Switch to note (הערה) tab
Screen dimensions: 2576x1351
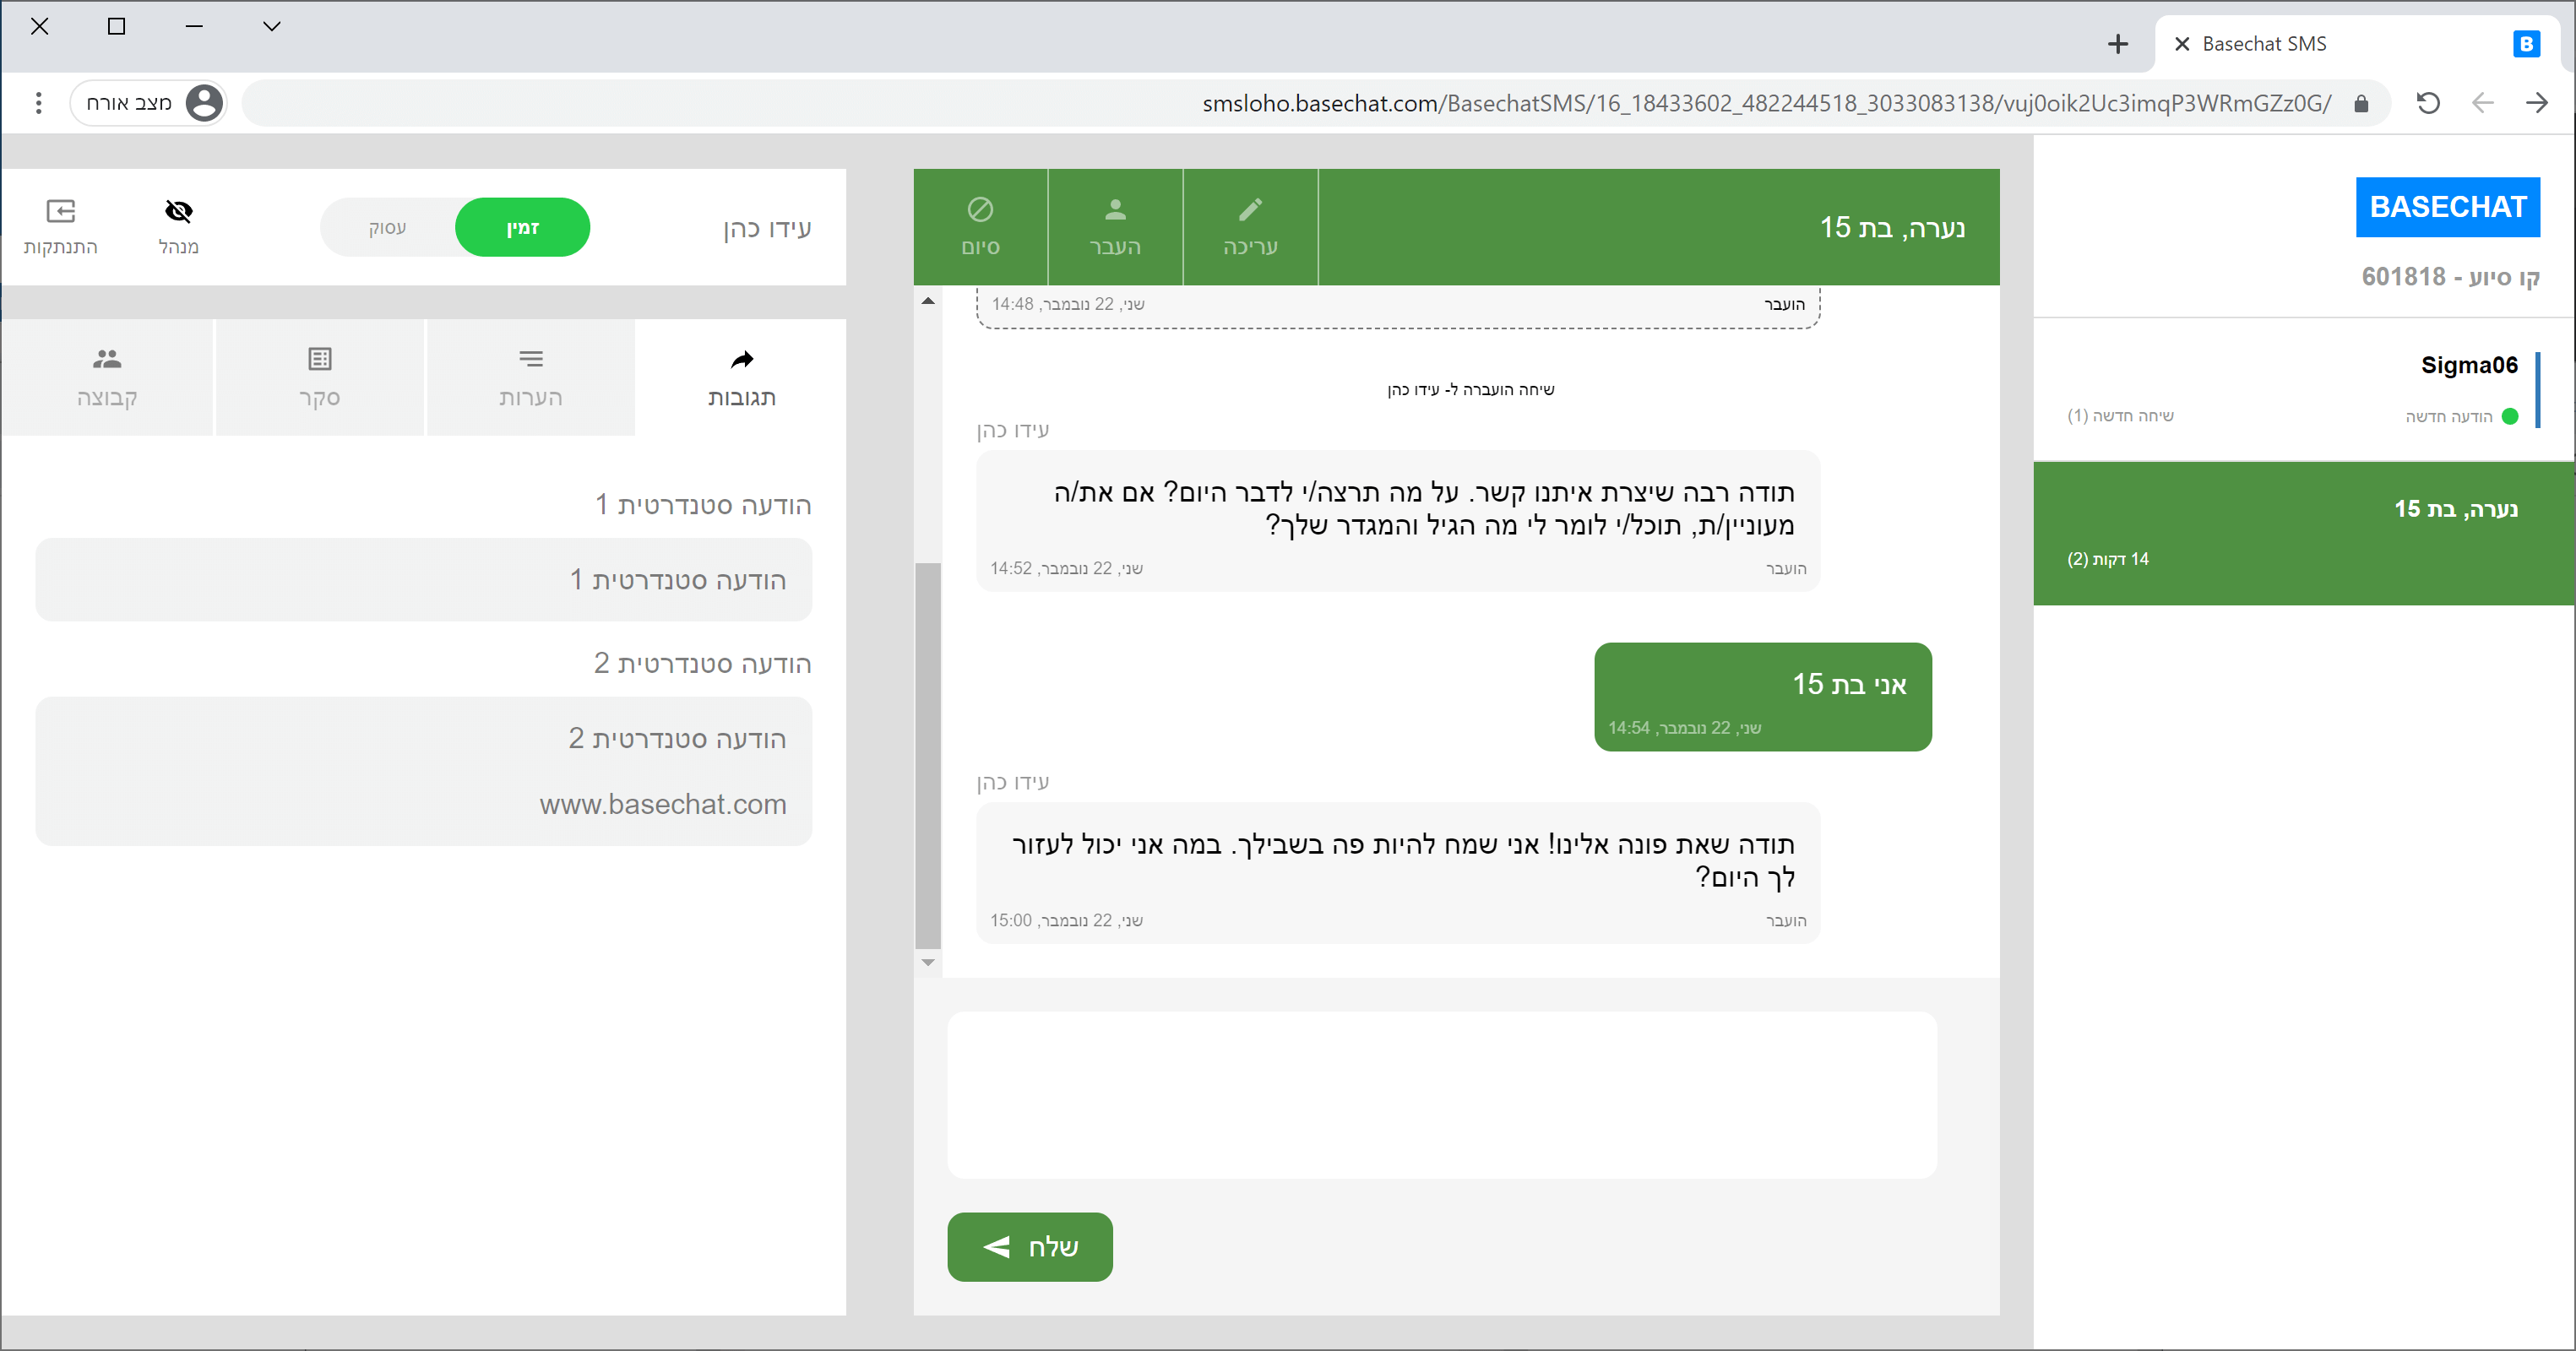click(530, 377)
